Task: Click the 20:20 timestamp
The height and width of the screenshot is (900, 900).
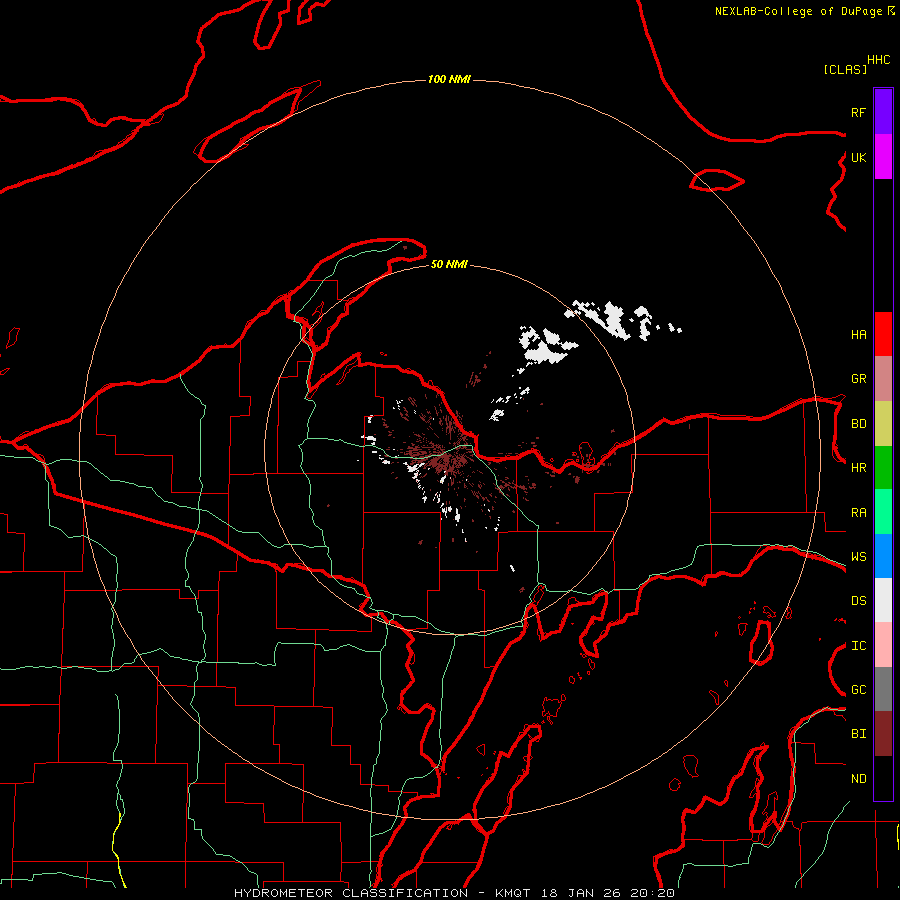Action: point(652,893)
